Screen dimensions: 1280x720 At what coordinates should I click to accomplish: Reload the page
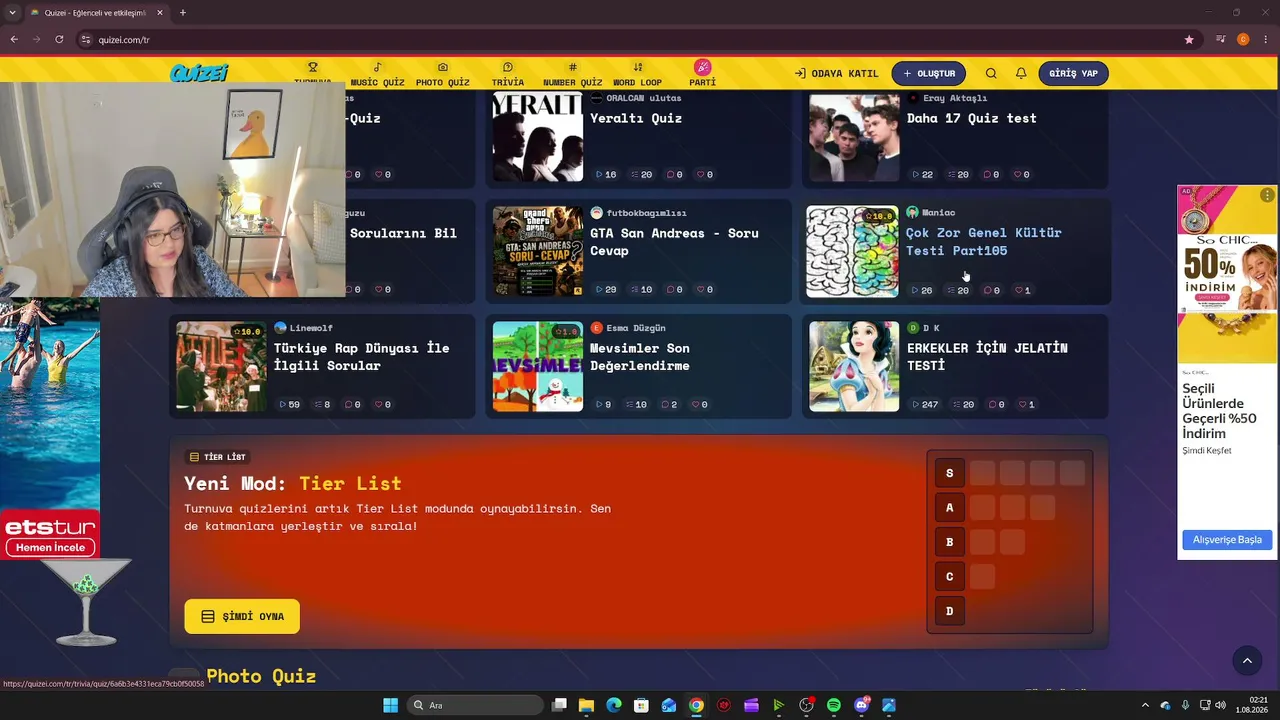[x=59, y=40]
